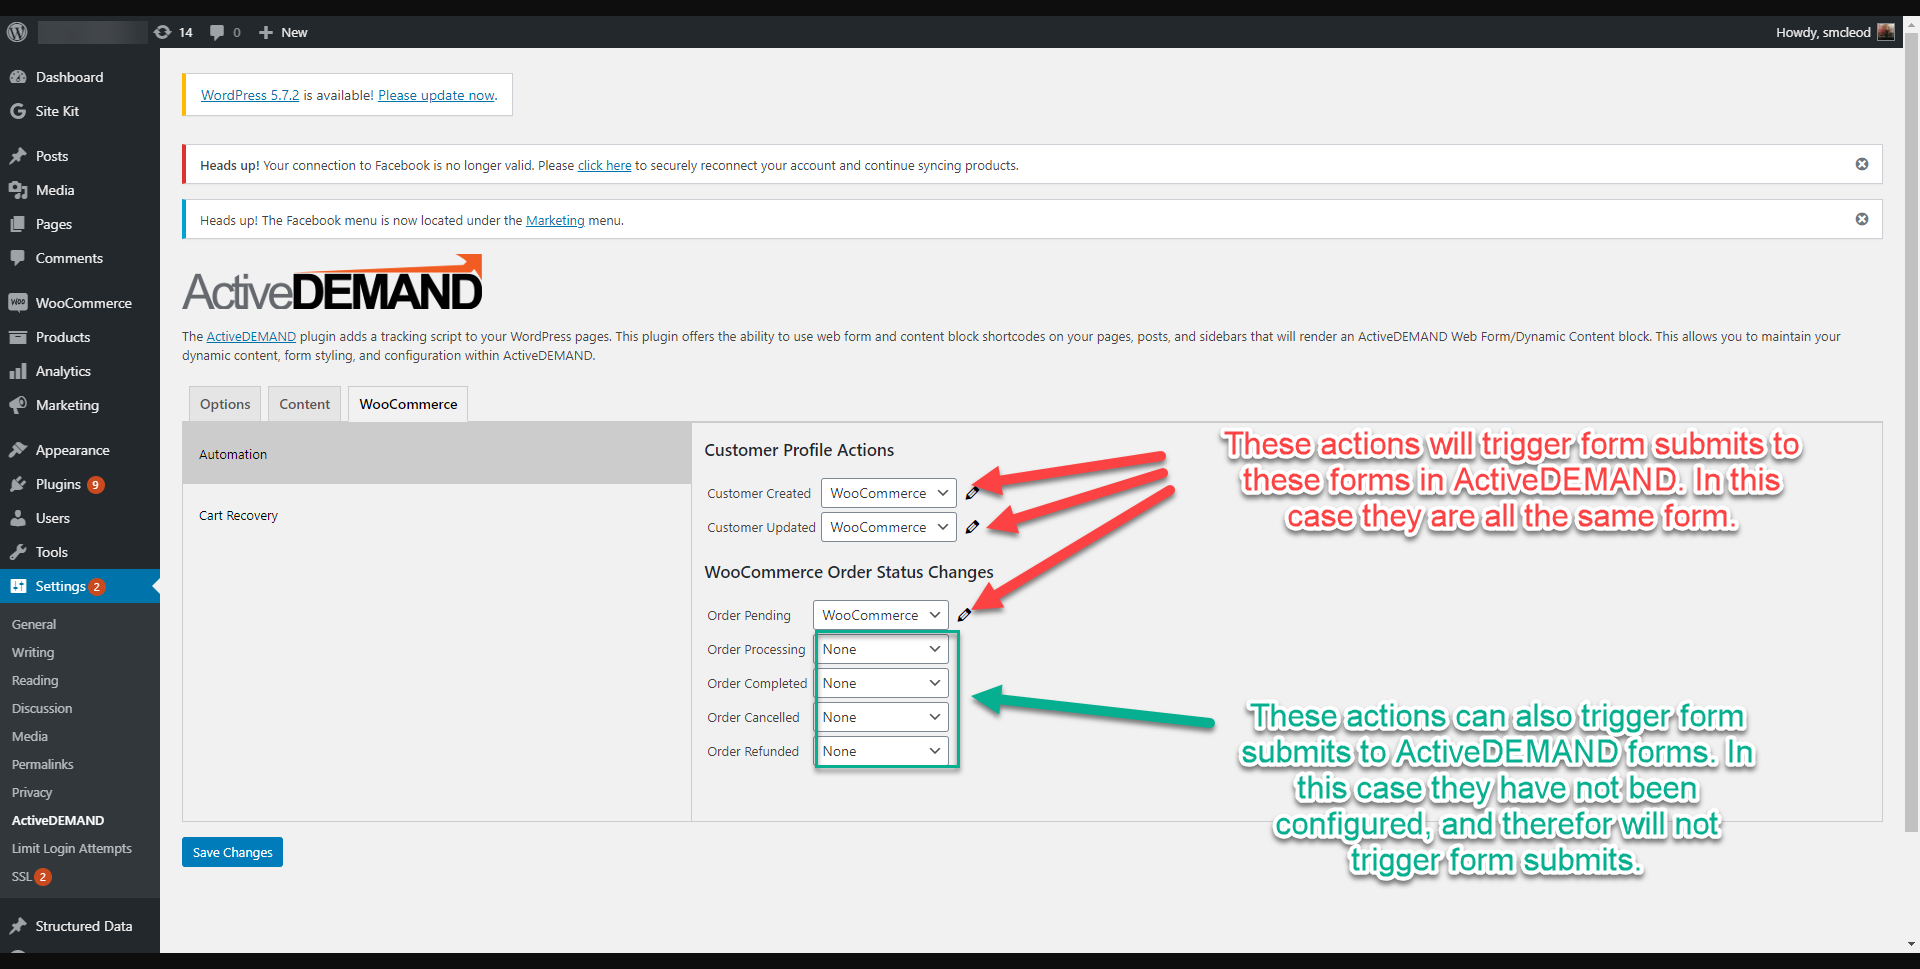
Task: Click the Please update now link
Action: click(436, 95)
